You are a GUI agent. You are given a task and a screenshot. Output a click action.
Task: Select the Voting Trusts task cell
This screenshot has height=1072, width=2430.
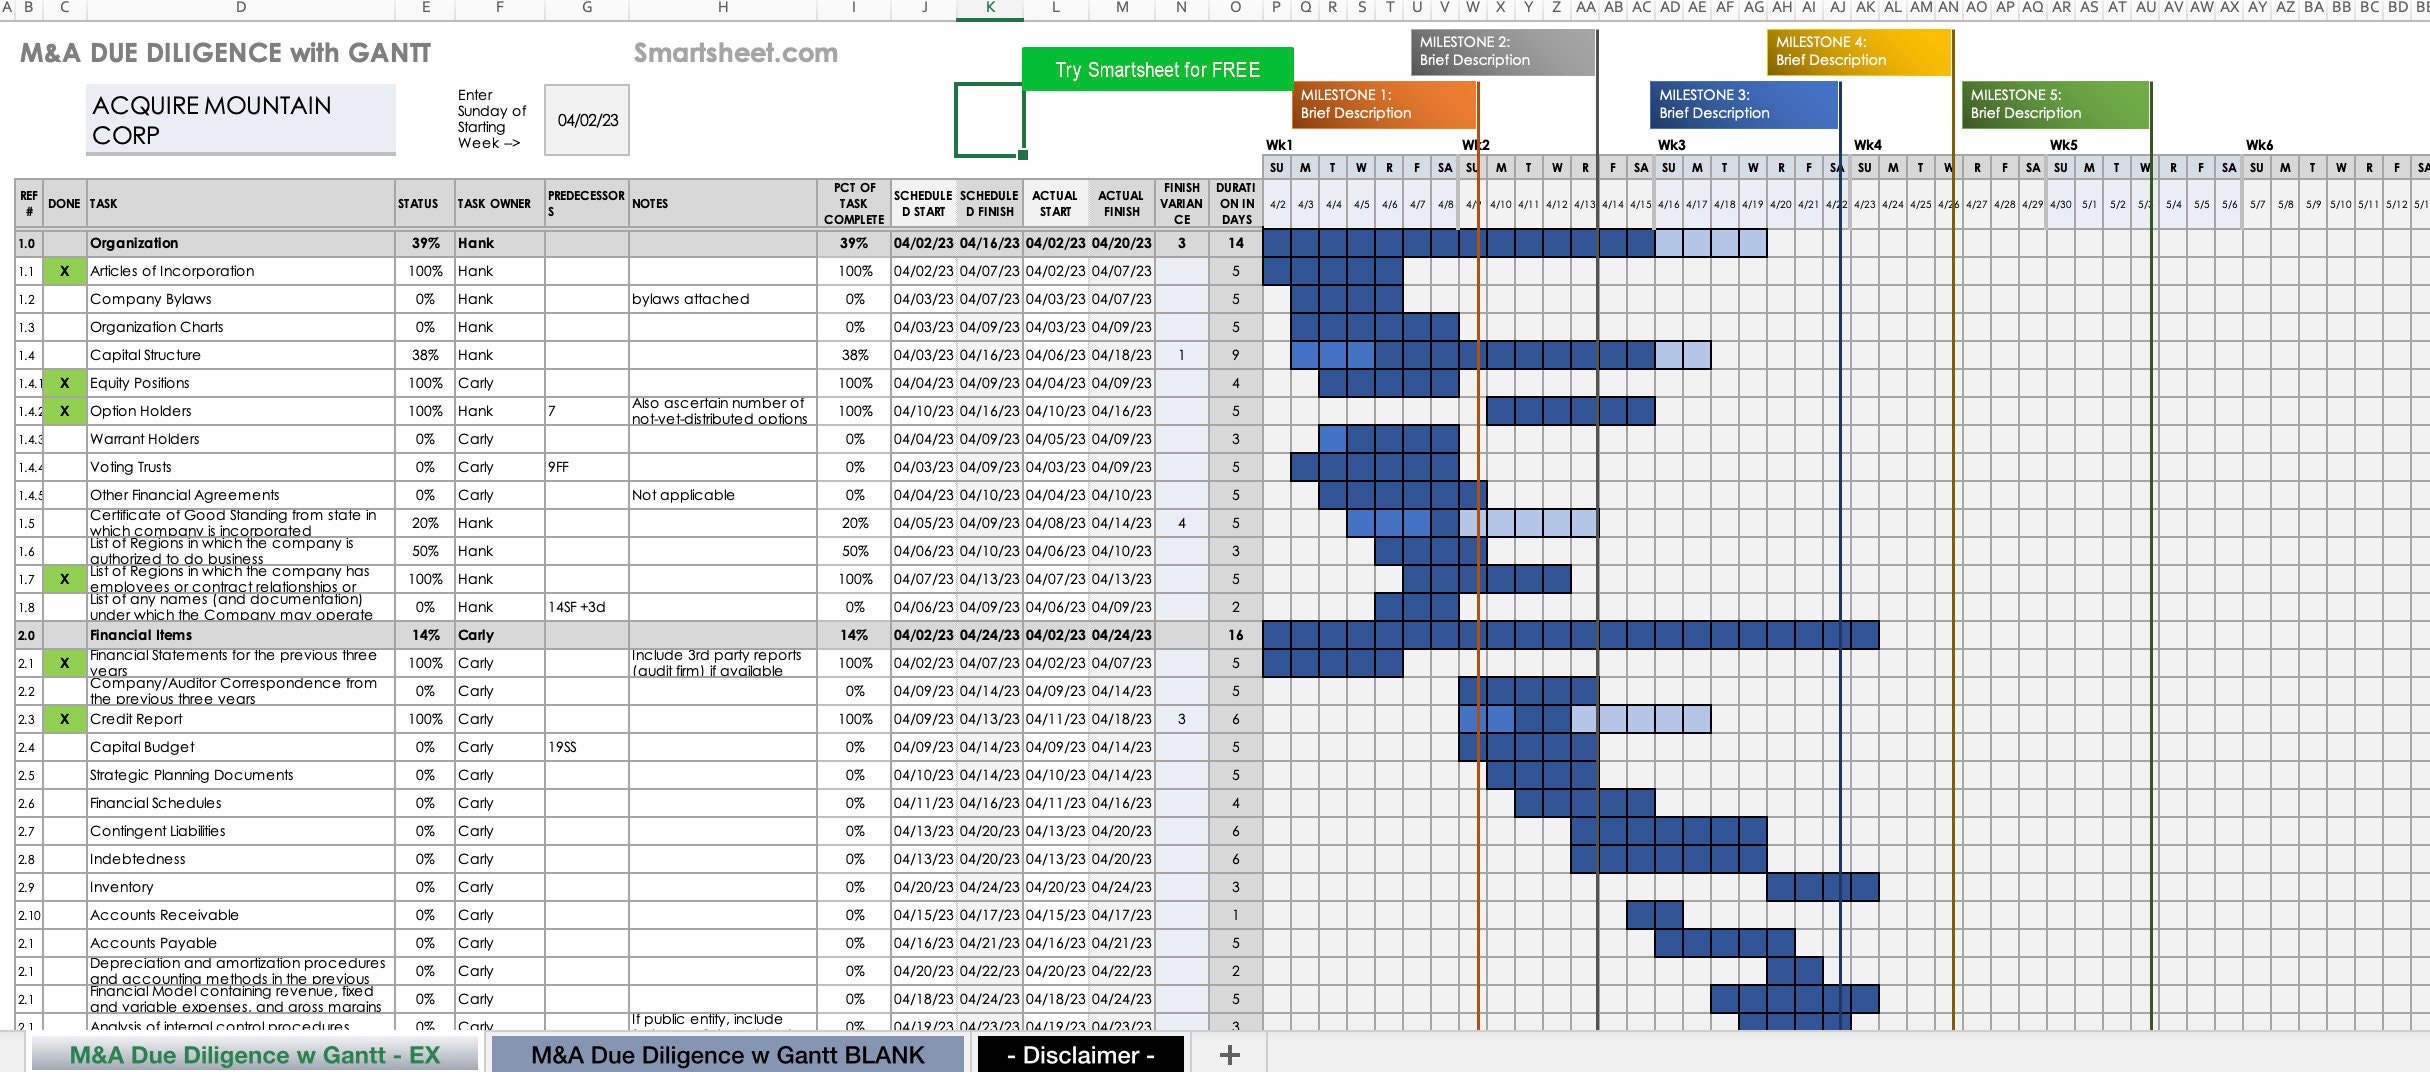pos(241,467)
